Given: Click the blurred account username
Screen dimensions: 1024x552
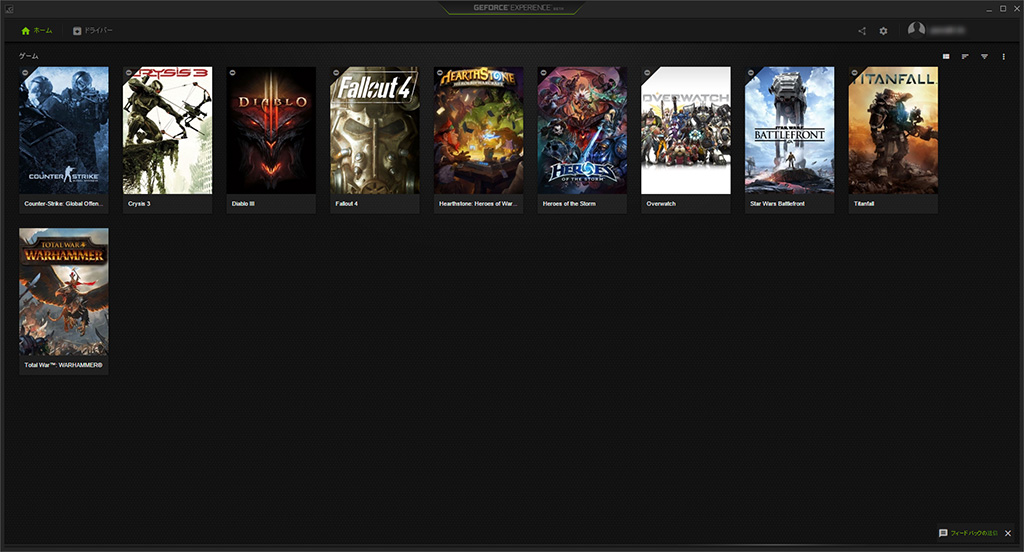Looking at the screenshot, I should pyautogui.click(x=948, y=30).
